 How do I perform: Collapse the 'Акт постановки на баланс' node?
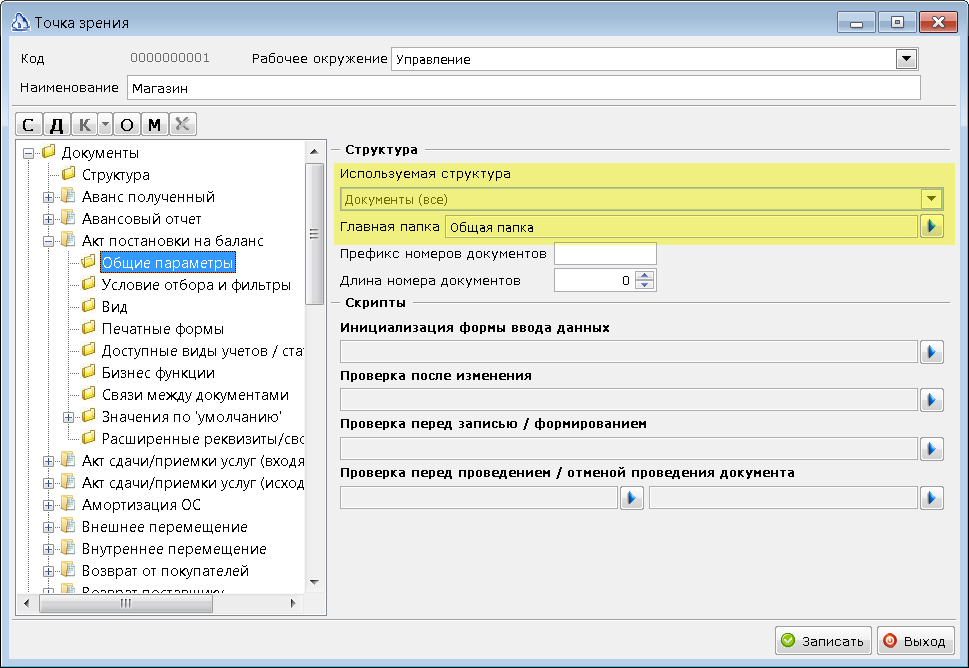coord(48,242)
